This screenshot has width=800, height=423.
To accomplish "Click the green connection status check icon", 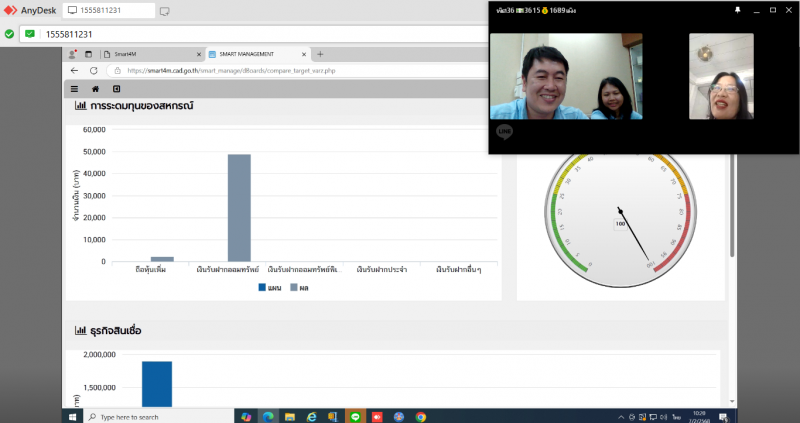I will coord(9,34).
